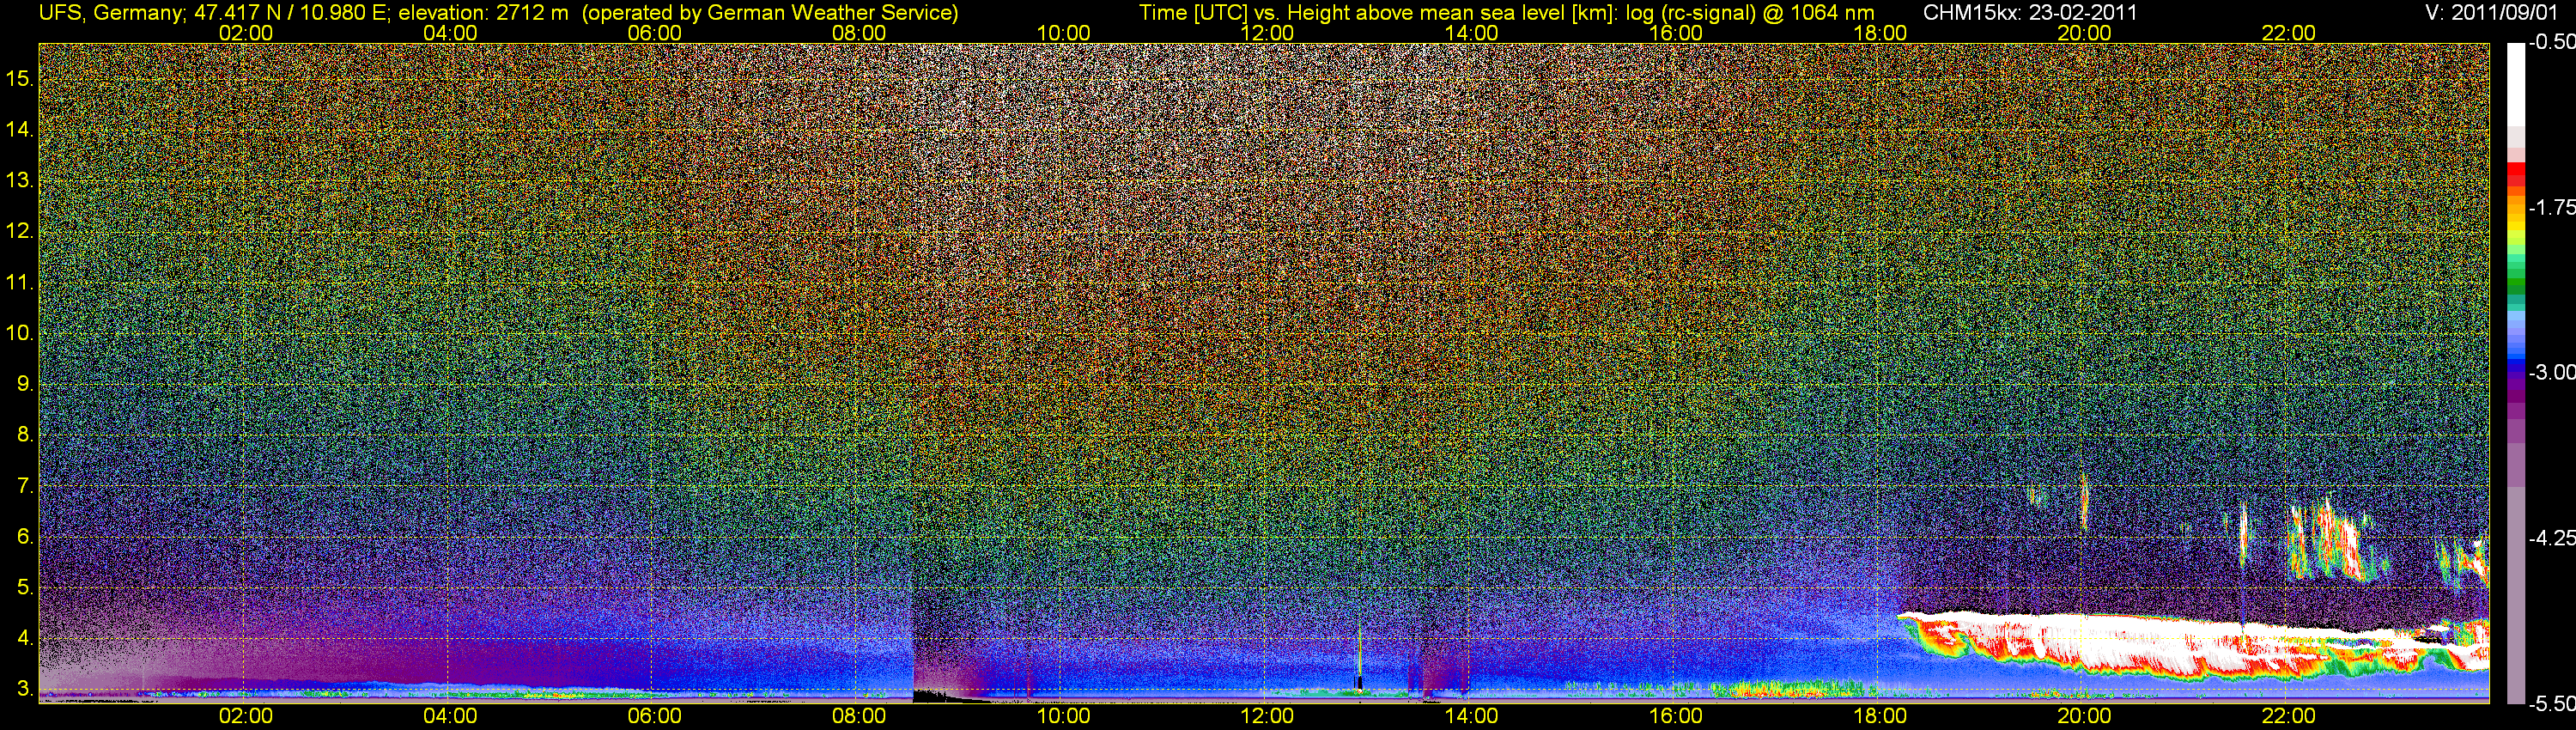Click the "18:00" label on the top time axis
The width and height of the screenshot is (2576, 730).
1880,33
